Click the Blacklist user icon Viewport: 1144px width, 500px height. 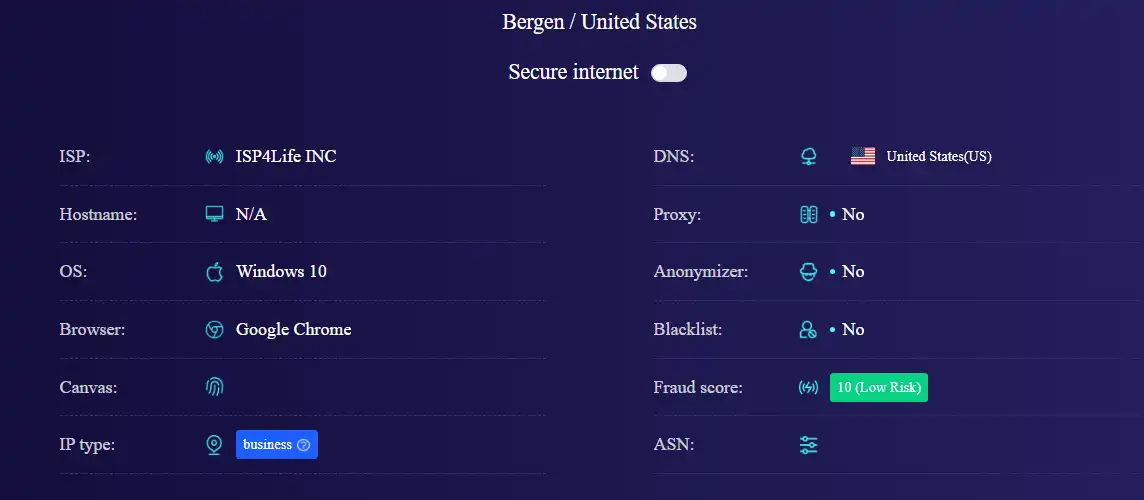coord(808,330)
